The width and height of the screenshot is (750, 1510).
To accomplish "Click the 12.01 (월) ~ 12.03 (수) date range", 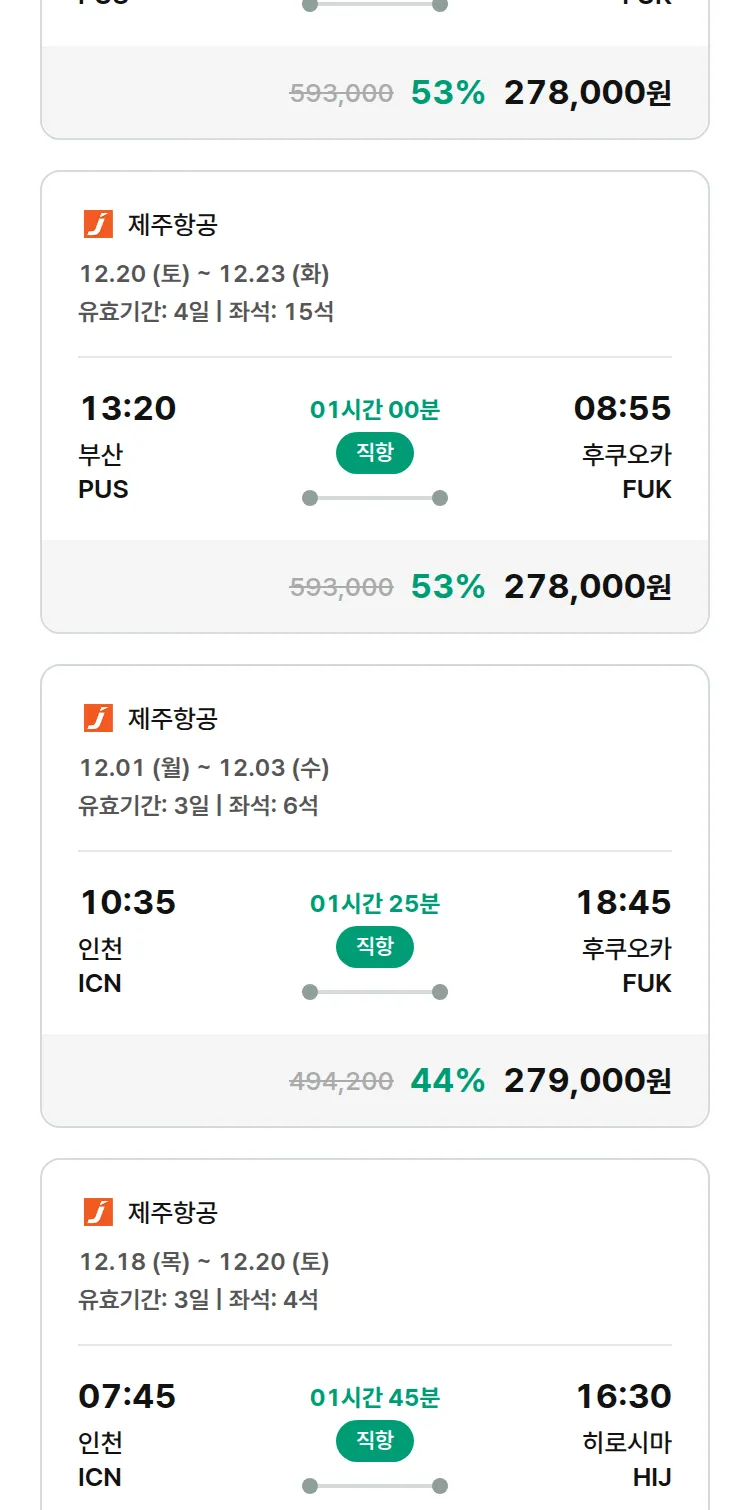I will pos(204,768).
